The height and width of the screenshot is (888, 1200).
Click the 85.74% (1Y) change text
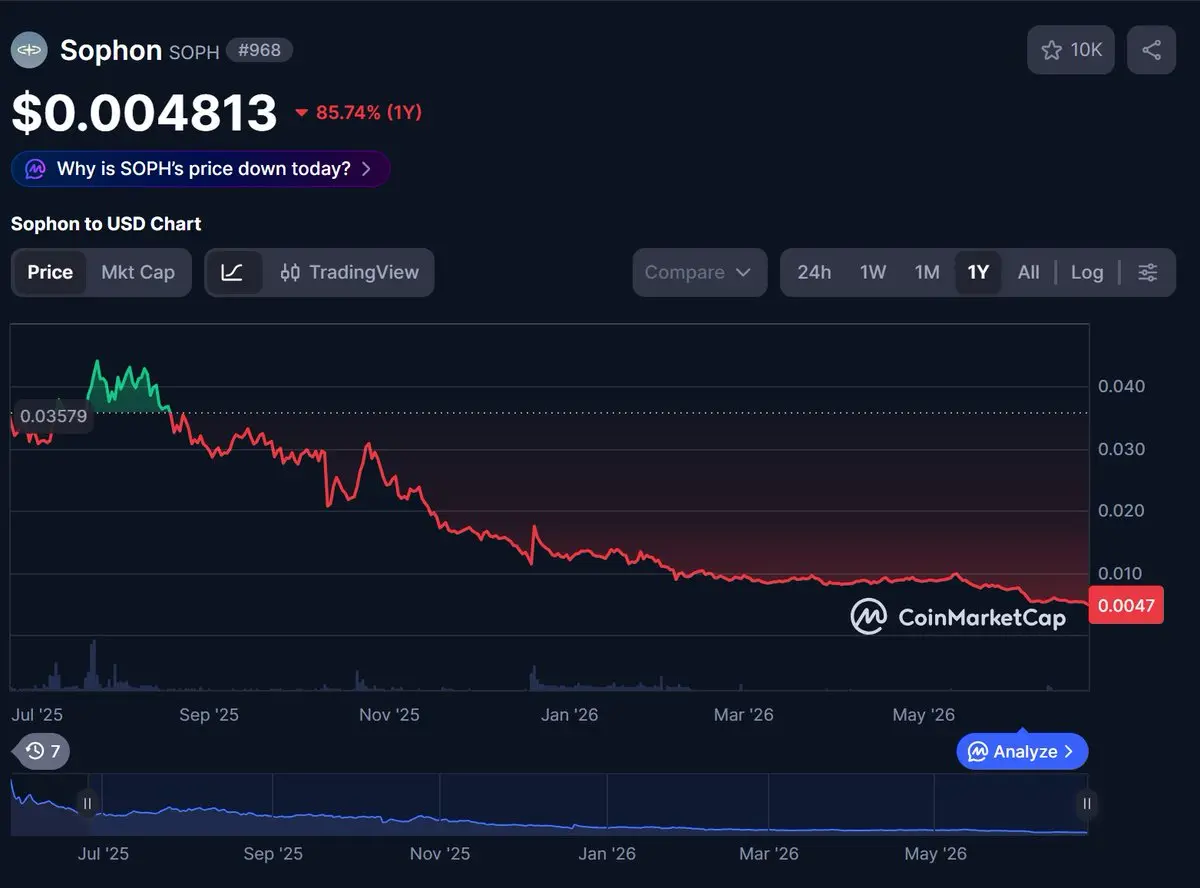pos(369,112)
